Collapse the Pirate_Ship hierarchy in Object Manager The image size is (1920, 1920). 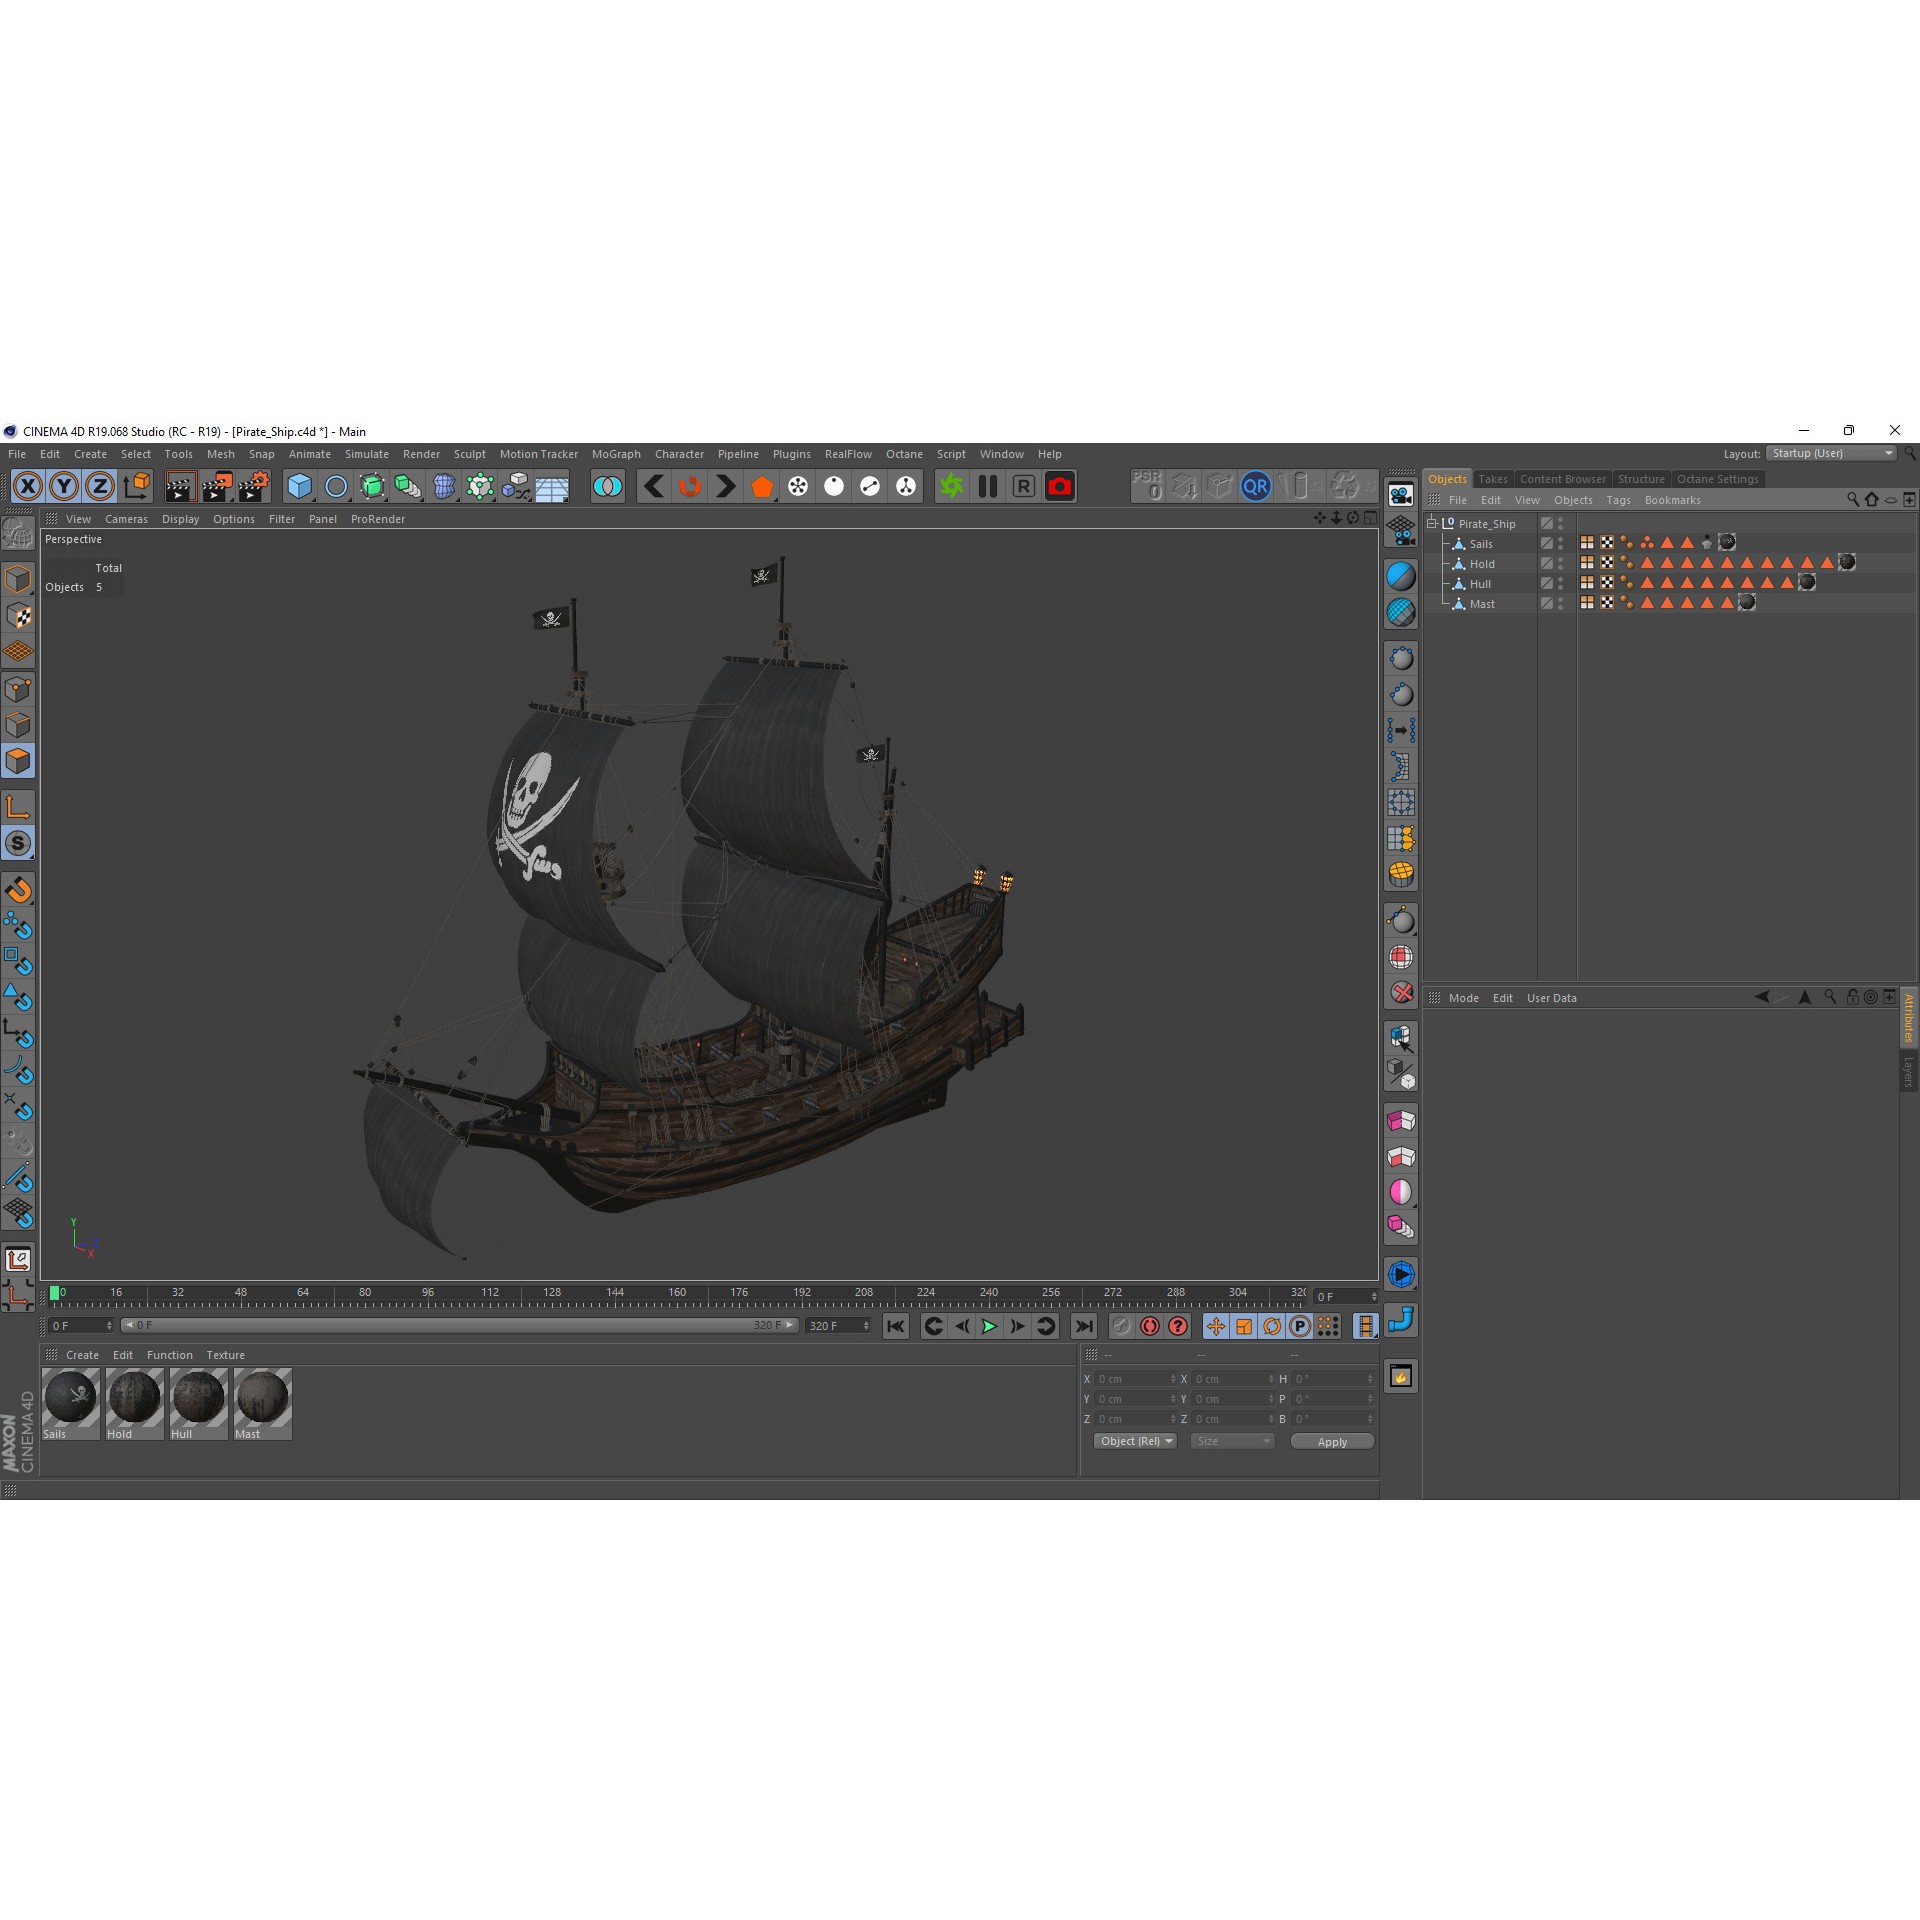1432,523
